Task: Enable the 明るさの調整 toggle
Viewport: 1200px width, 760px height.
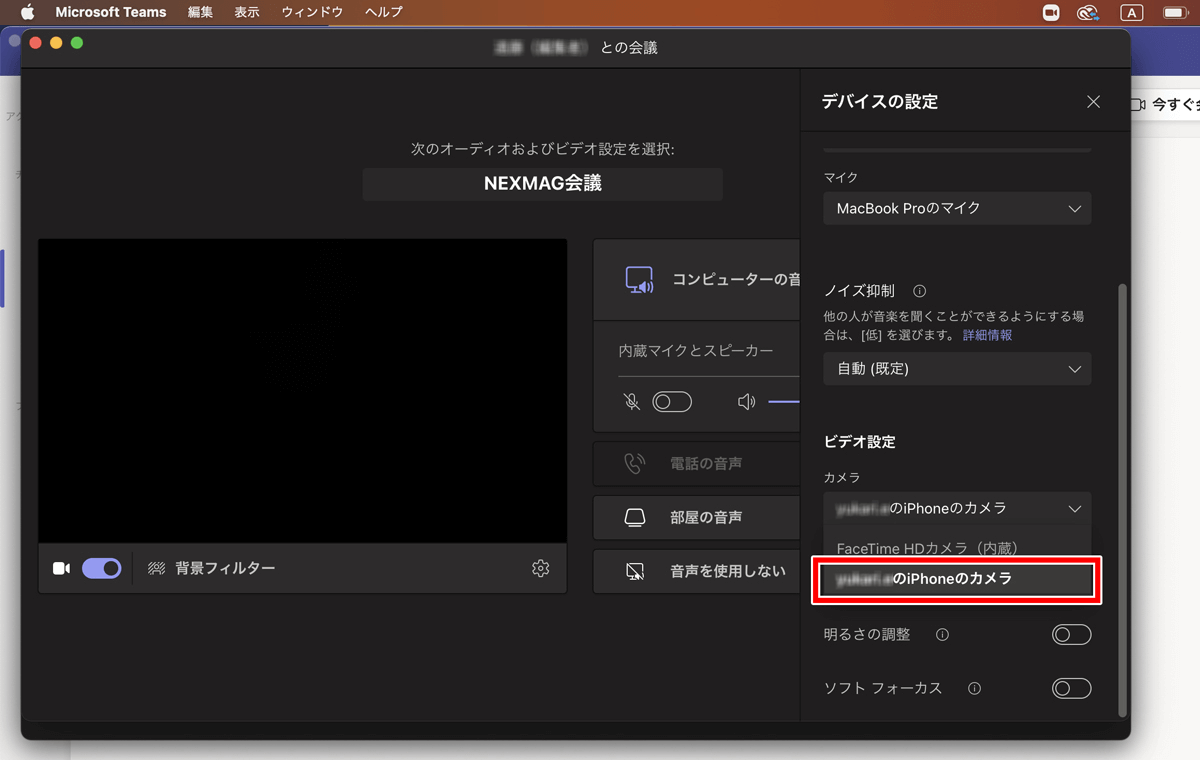Action: click(1071, 635)
